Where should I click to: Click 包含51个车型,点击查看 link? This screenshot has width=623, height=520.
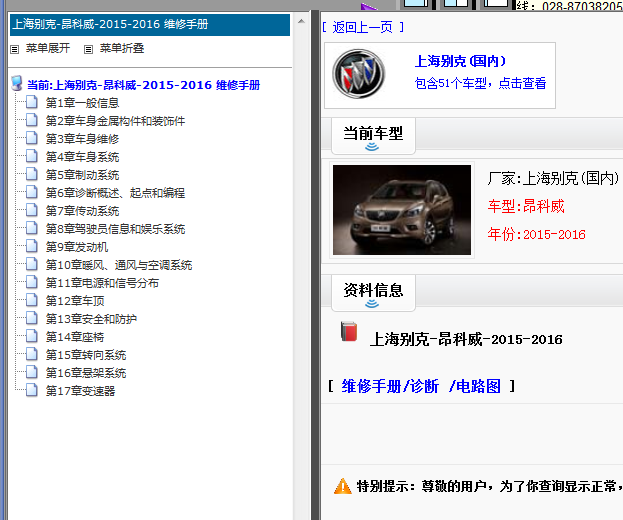pos(480,83)
